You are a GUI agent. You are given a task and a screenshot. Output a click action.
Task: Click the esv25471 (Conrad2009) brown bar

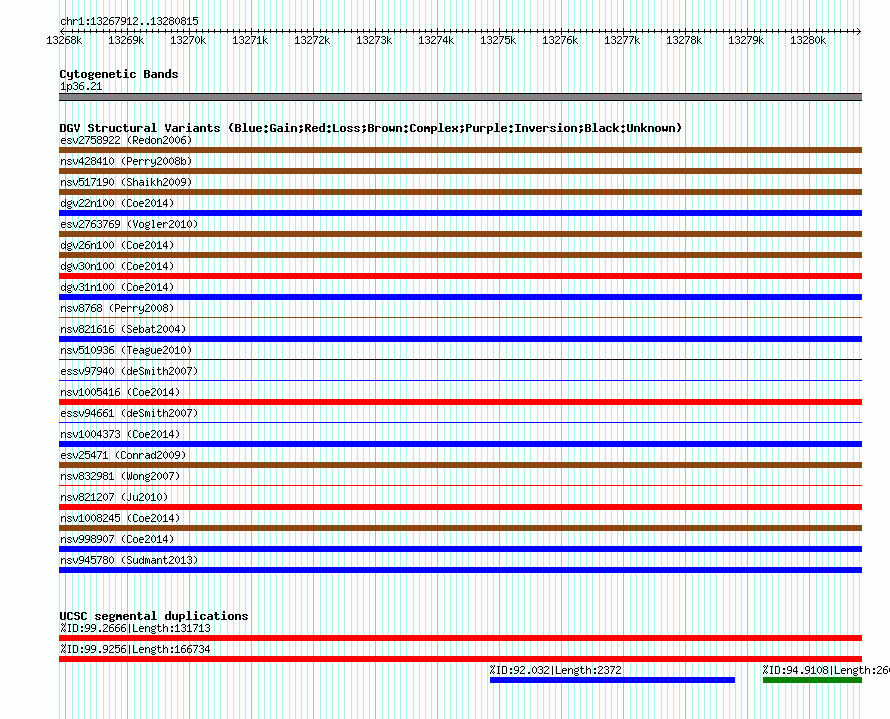(x=460, y=465)
